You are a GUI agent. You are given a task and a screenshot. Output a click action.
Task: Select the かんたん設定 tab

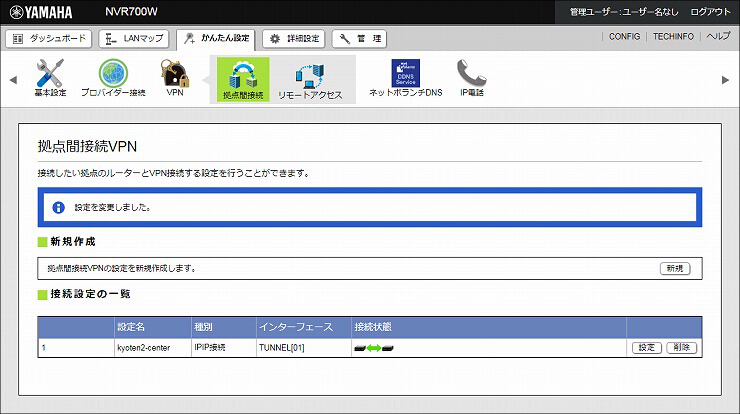pos(216,39)
